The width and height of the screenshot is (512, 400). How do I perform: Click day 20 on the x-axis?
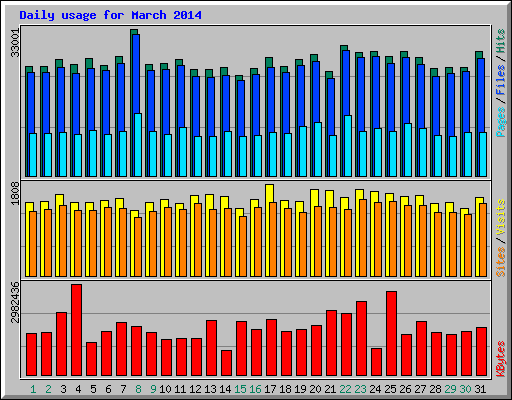click(315, 389)
